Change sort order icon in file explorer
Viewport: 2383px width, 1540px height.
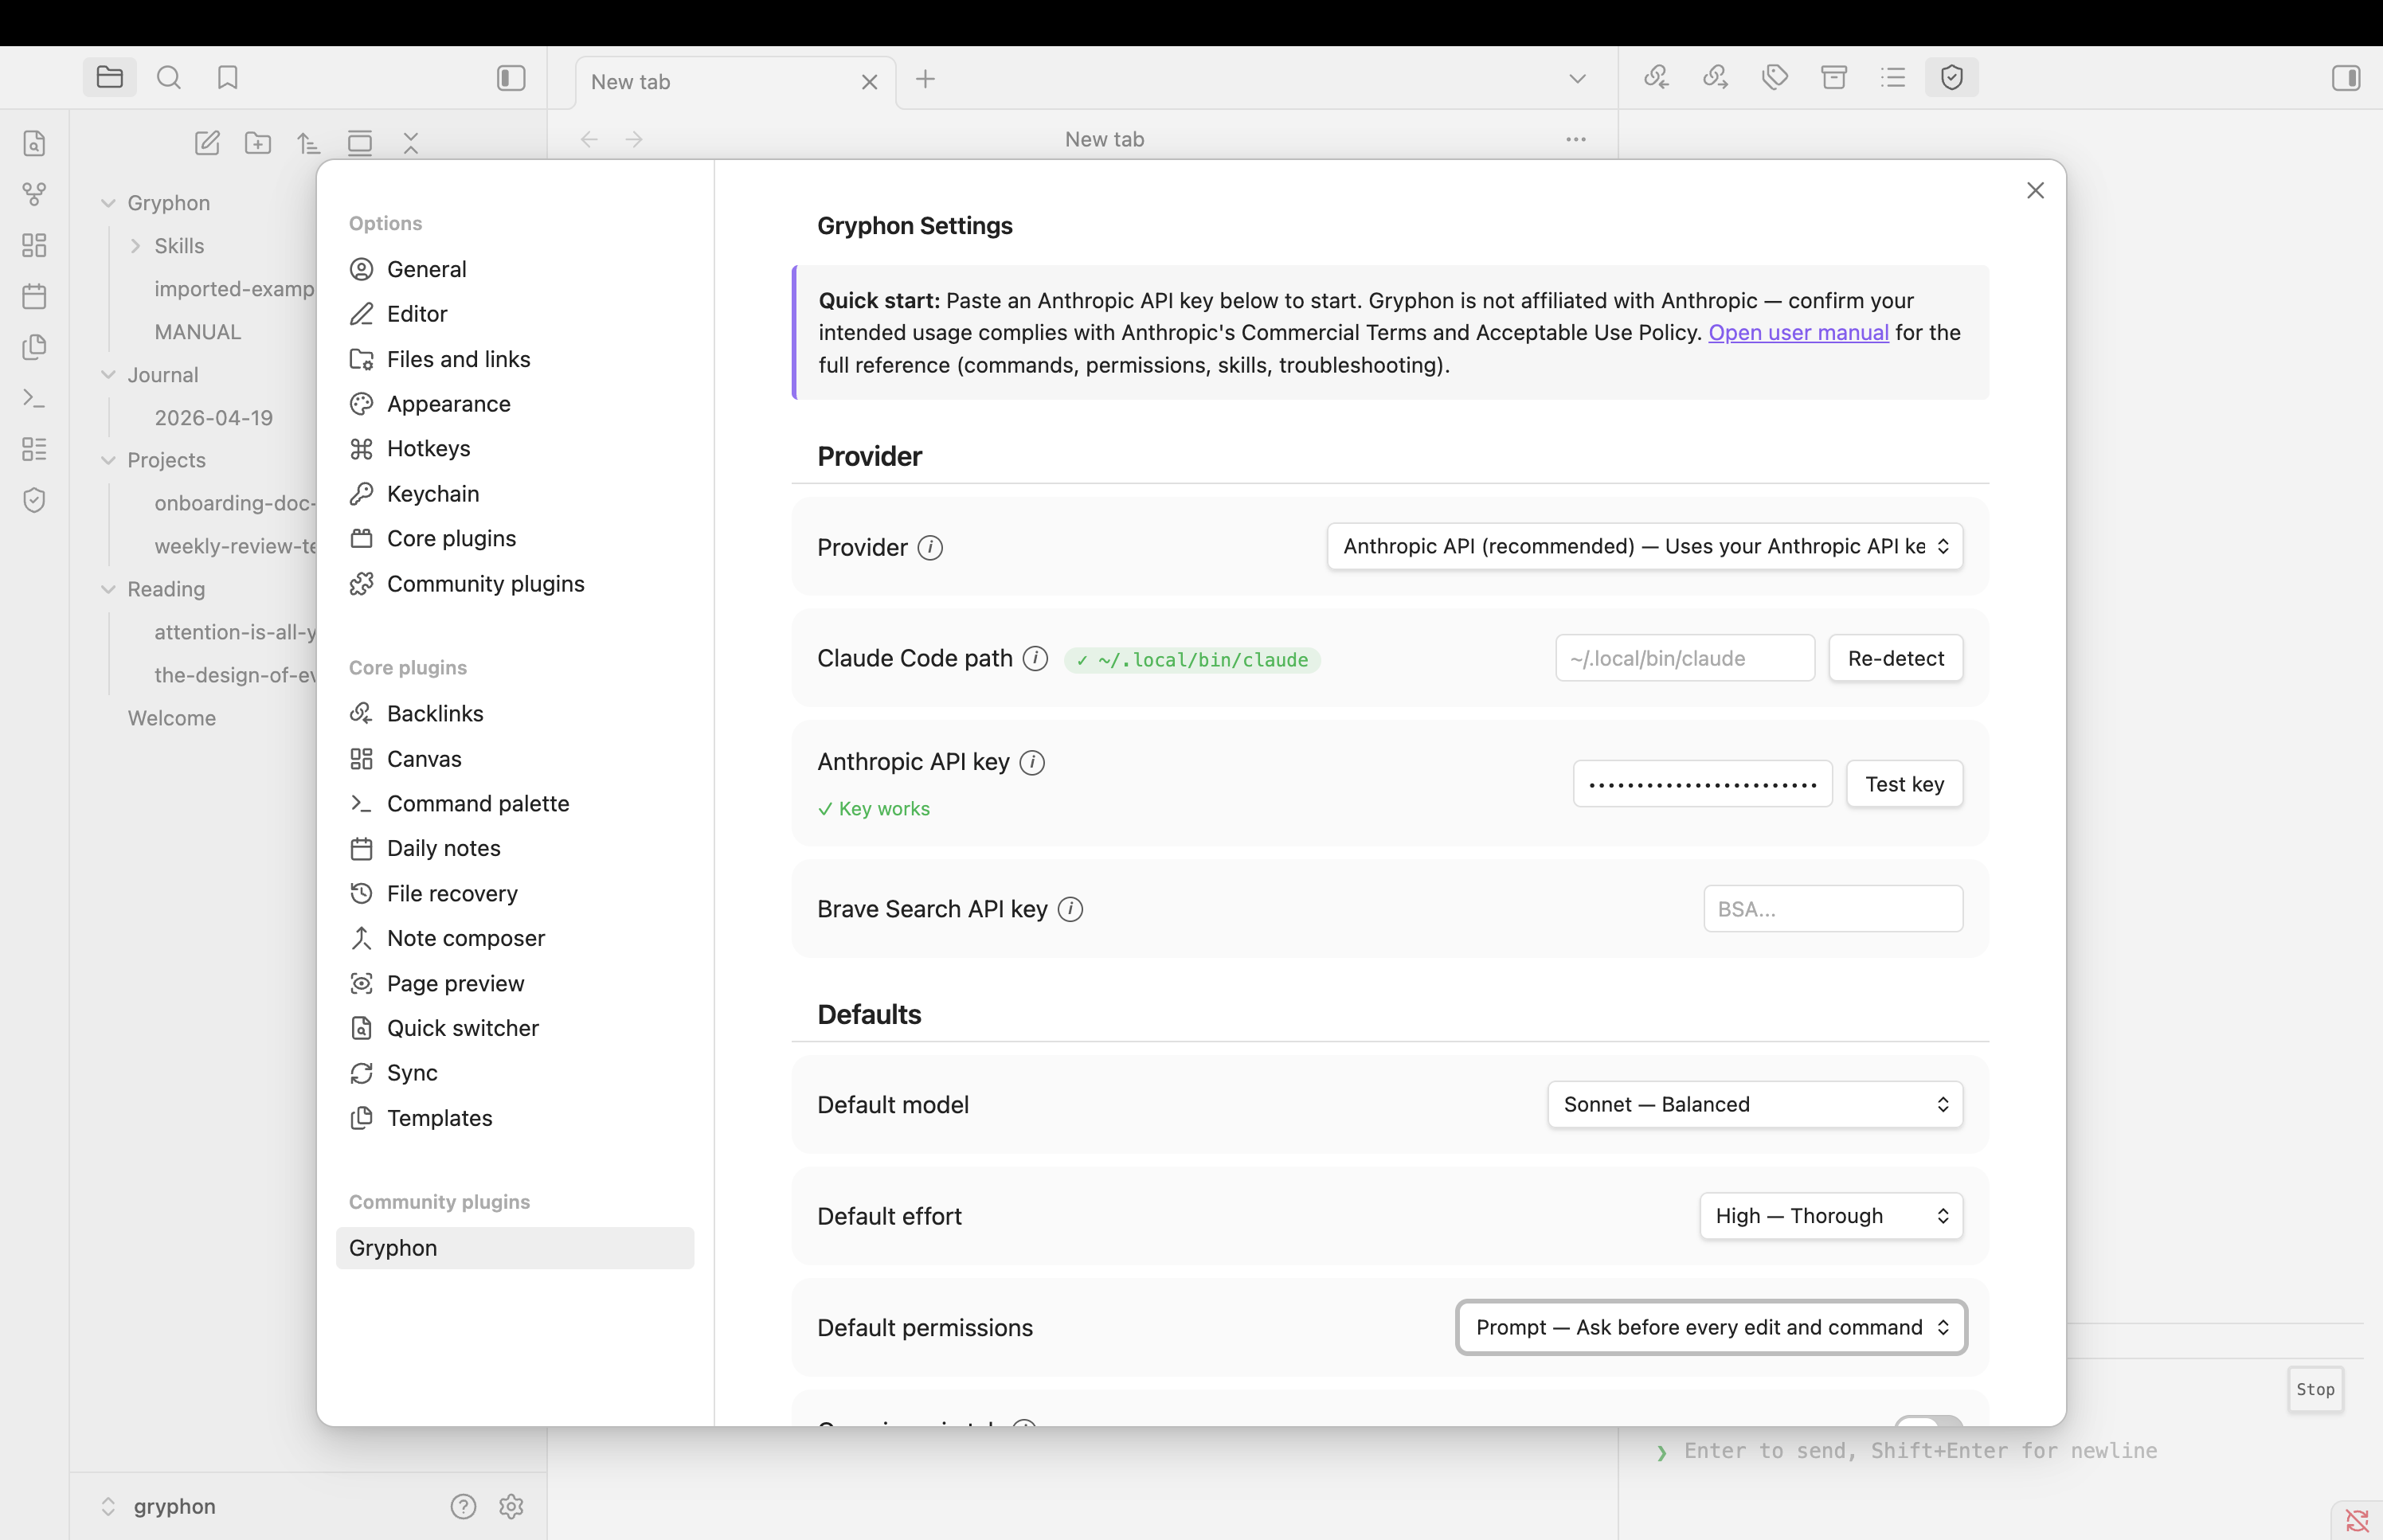coord(309,143)
